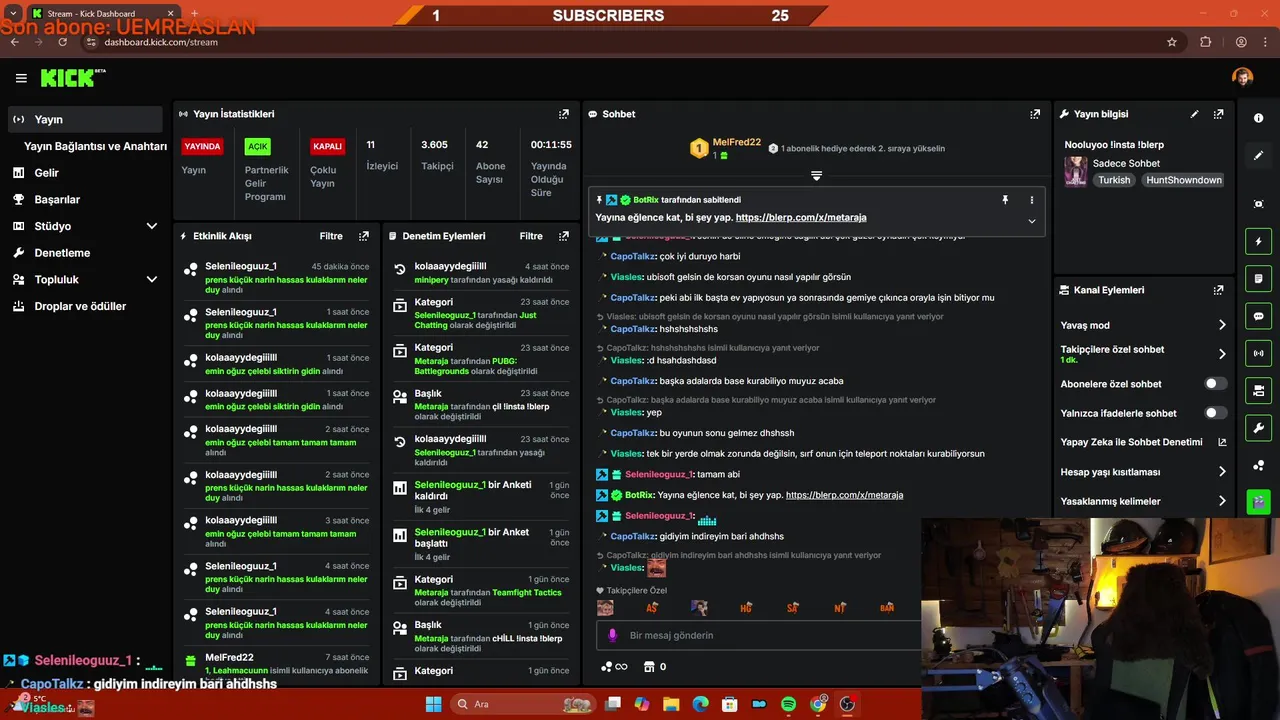The width and height of the screenshot is (1280, 720).
Task: Open Hesap yaşı kısıtlaması settings
Action: [1144, 472]
